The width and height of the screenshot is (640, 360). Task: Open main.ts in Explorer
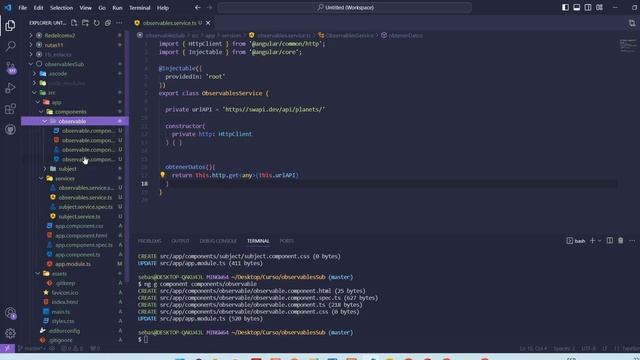pyautogui.click(x=60, y=311)
